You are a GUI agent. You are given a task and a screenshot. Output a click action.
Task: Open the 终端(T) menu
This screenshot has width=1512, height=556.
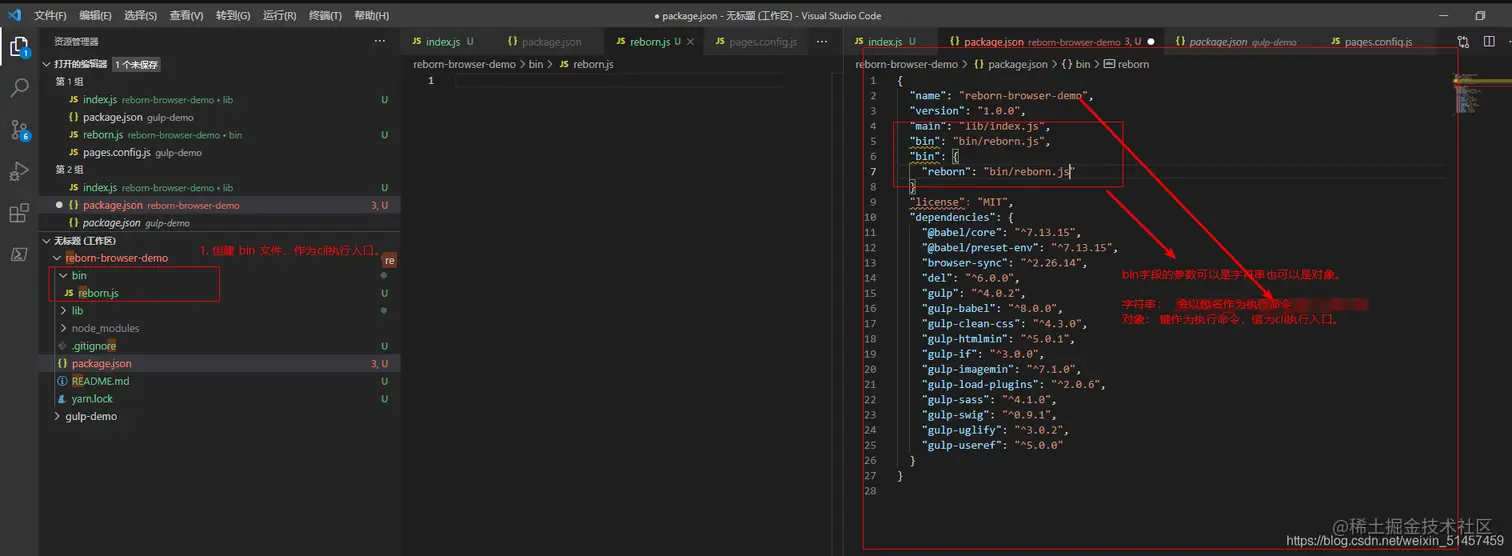click(x=324, y=15)
